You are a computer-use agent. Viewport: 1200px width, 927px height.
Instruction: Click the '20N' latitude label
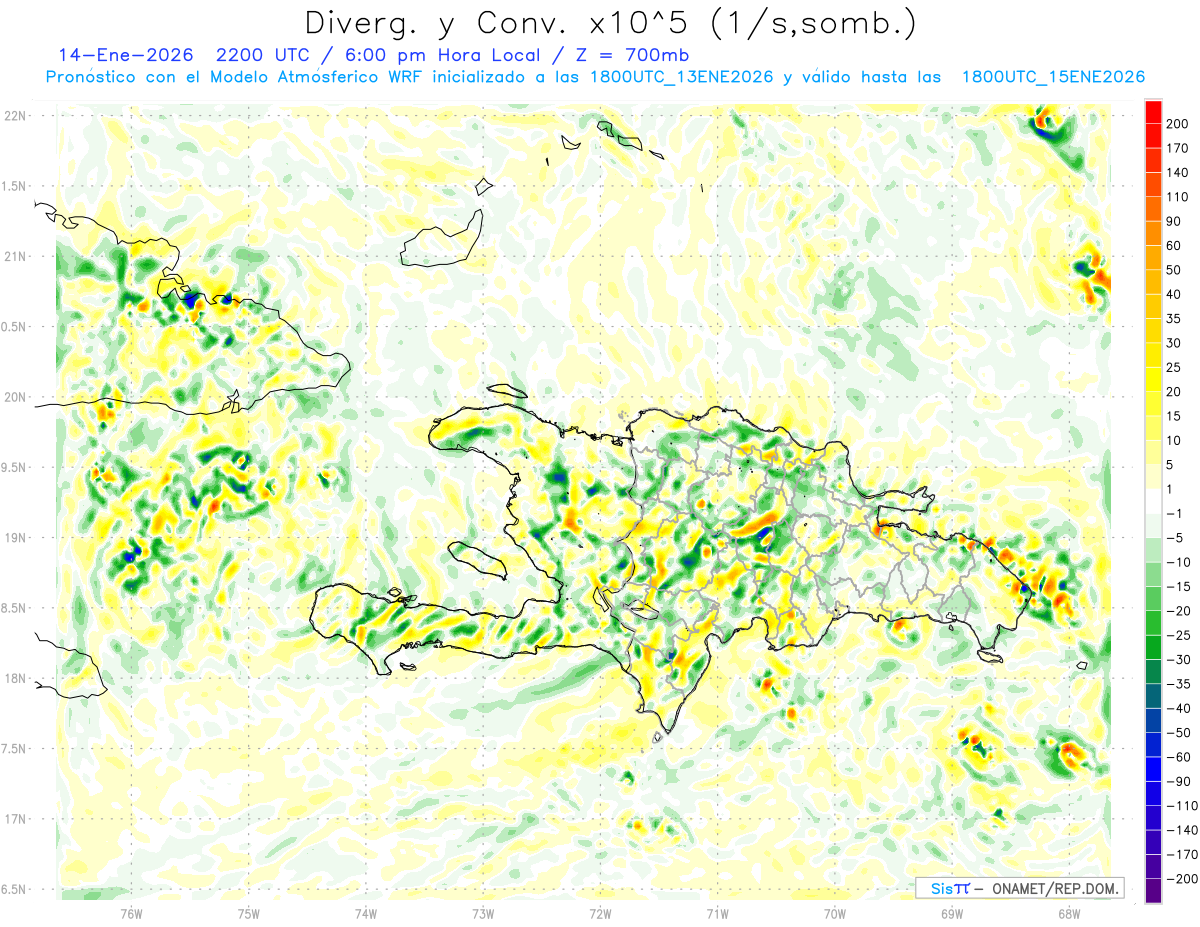pos(16,397)
